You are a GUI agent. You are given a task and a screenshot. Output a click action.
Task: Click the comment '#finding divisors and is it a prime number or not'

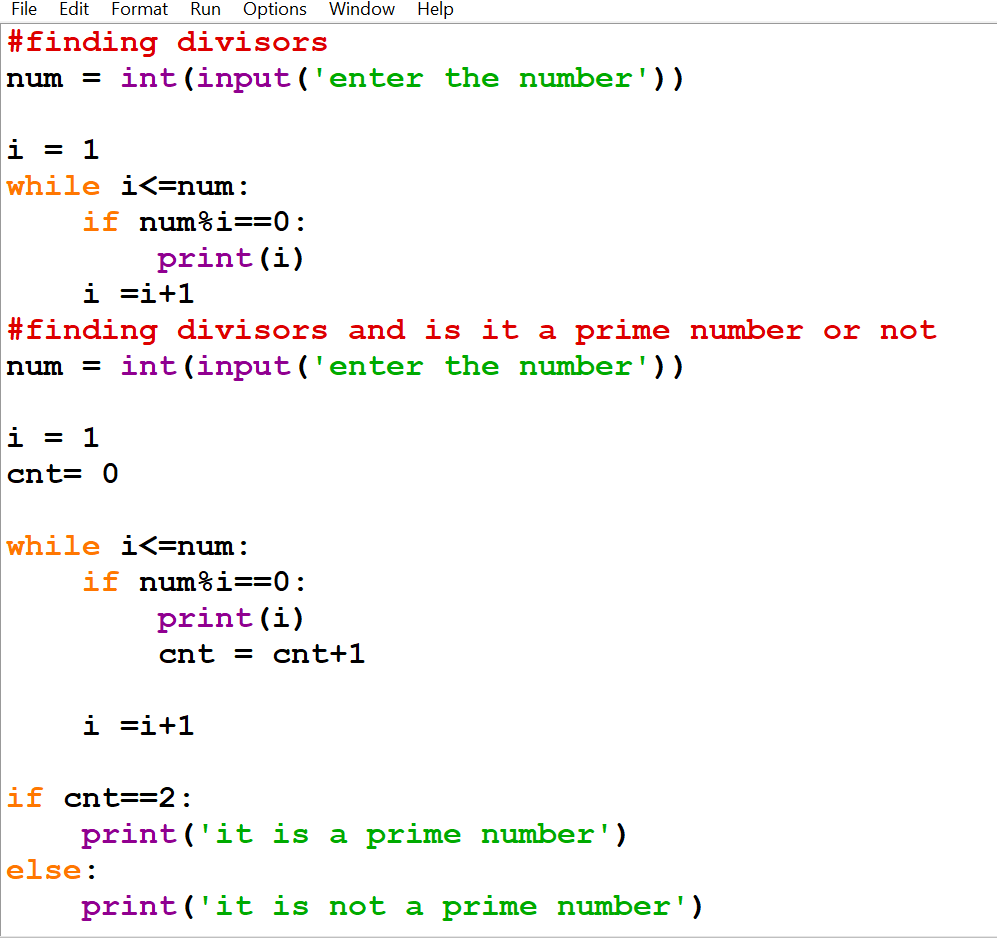tap(472, 331)
